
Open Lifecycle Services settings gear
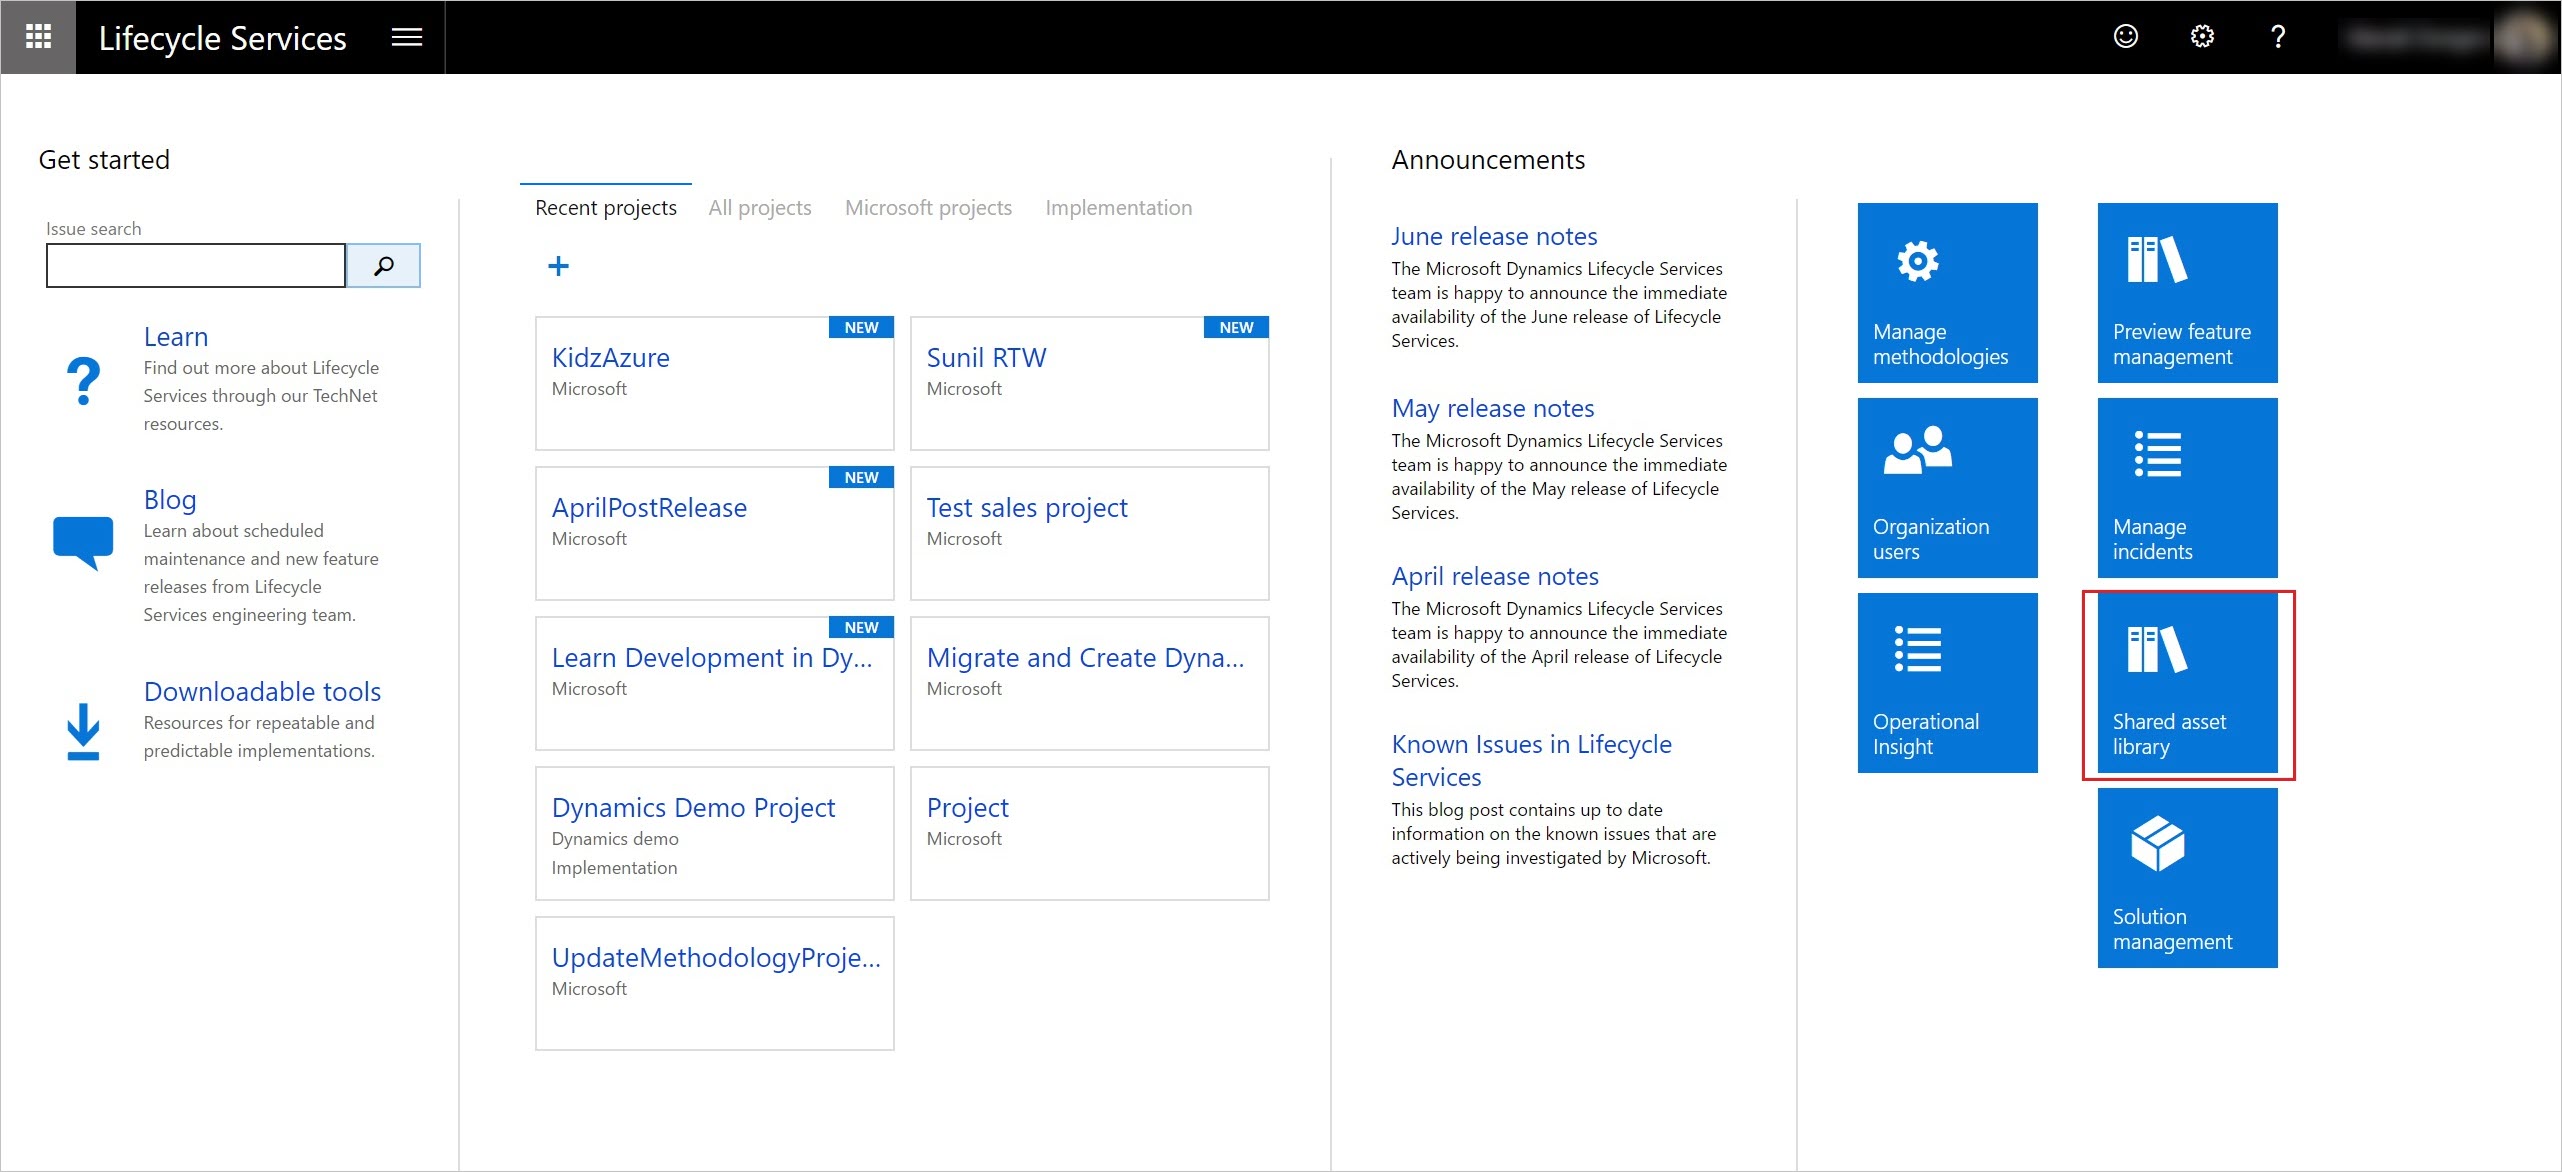coord(2202,37)
